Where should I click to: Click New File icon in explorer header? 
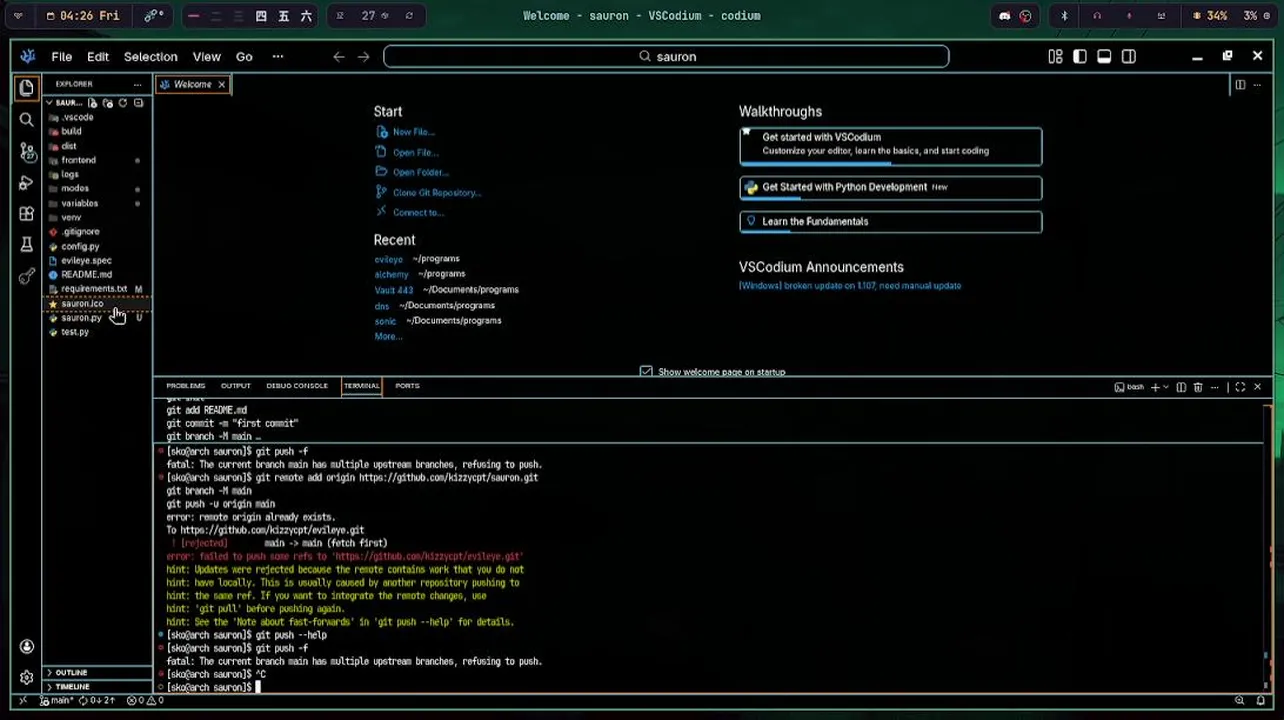pyautogui.click(x=92, y=103)
